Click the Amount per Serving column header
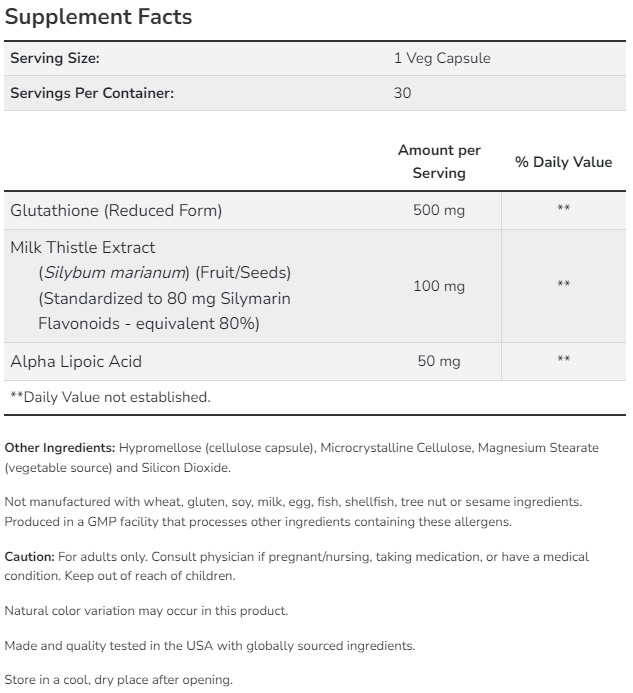 click(x=439, y=162)
